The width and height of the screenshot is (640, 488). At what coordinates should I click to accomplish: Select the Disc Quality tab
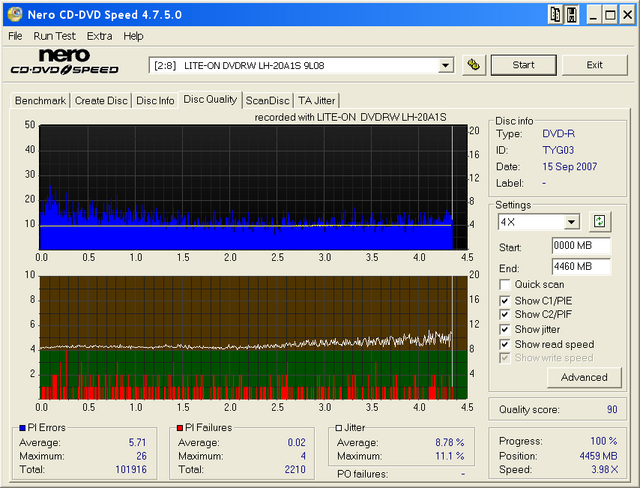tap(210, 99)
